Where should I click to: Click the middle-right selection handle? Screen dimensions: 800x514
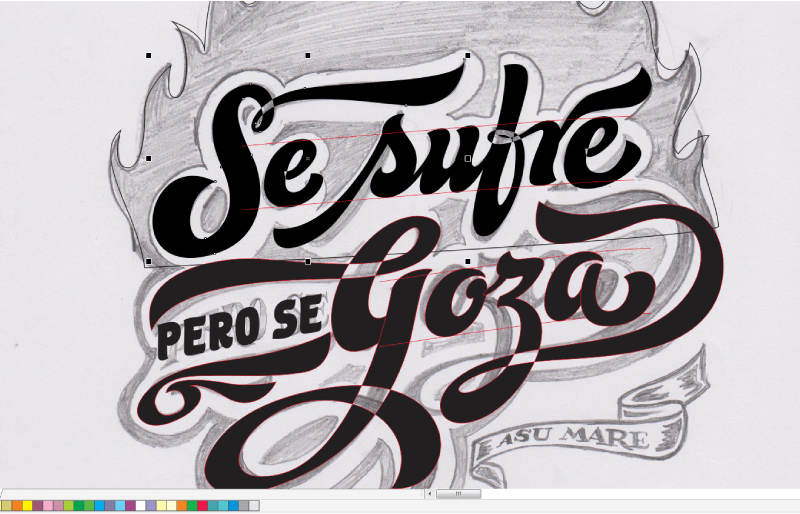coord(468,158)
